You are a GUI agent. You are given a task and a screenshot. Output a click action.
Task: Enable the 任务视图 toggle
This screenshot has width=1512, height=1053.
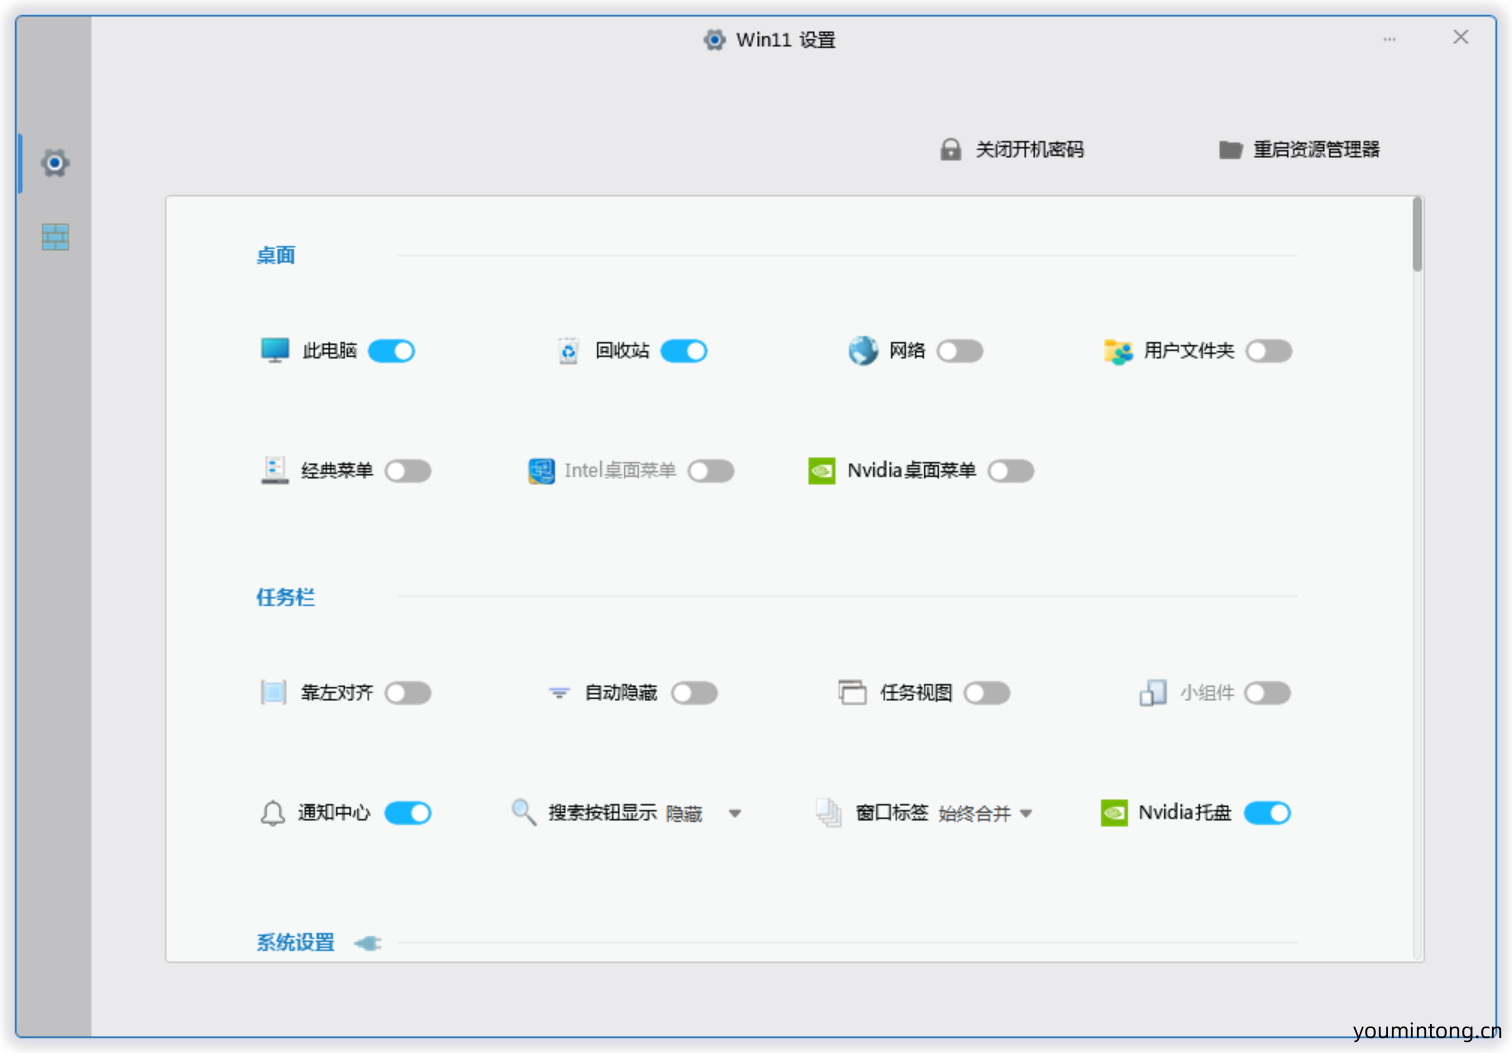pos(987,693)
